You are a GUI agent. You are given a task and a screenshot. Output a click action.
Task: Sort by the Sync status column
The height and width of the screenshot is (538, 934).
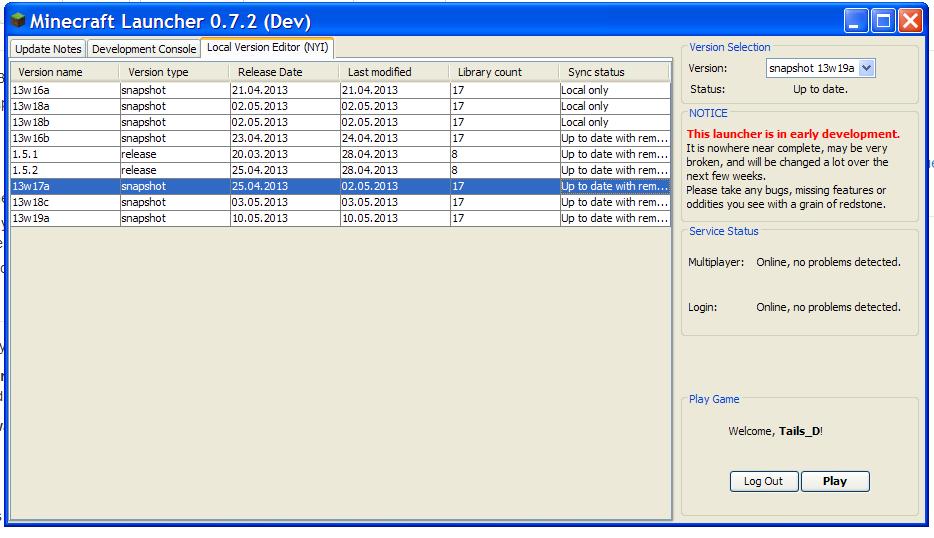[613, 72]
